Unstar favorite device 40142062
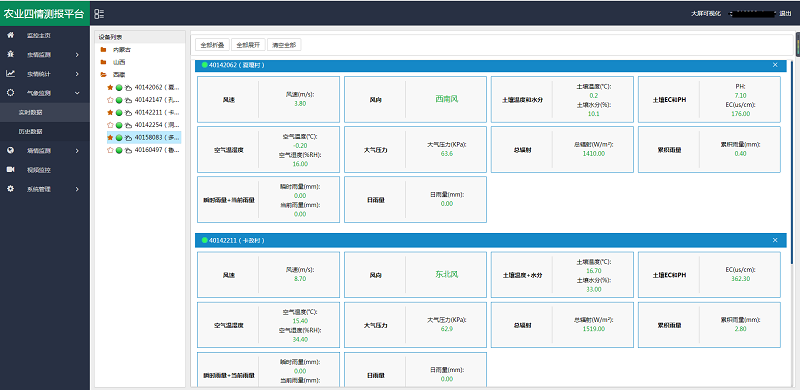Viewport: 800px width, 390px height. click(110, 87)
